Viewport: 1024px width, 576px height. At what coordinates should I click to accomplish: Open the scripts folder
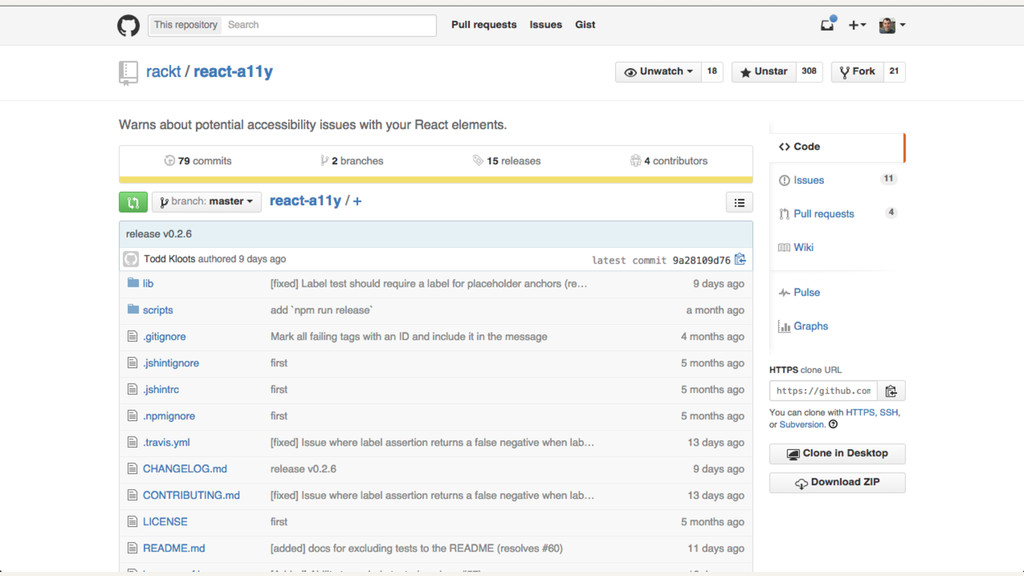tap(158, 310)
